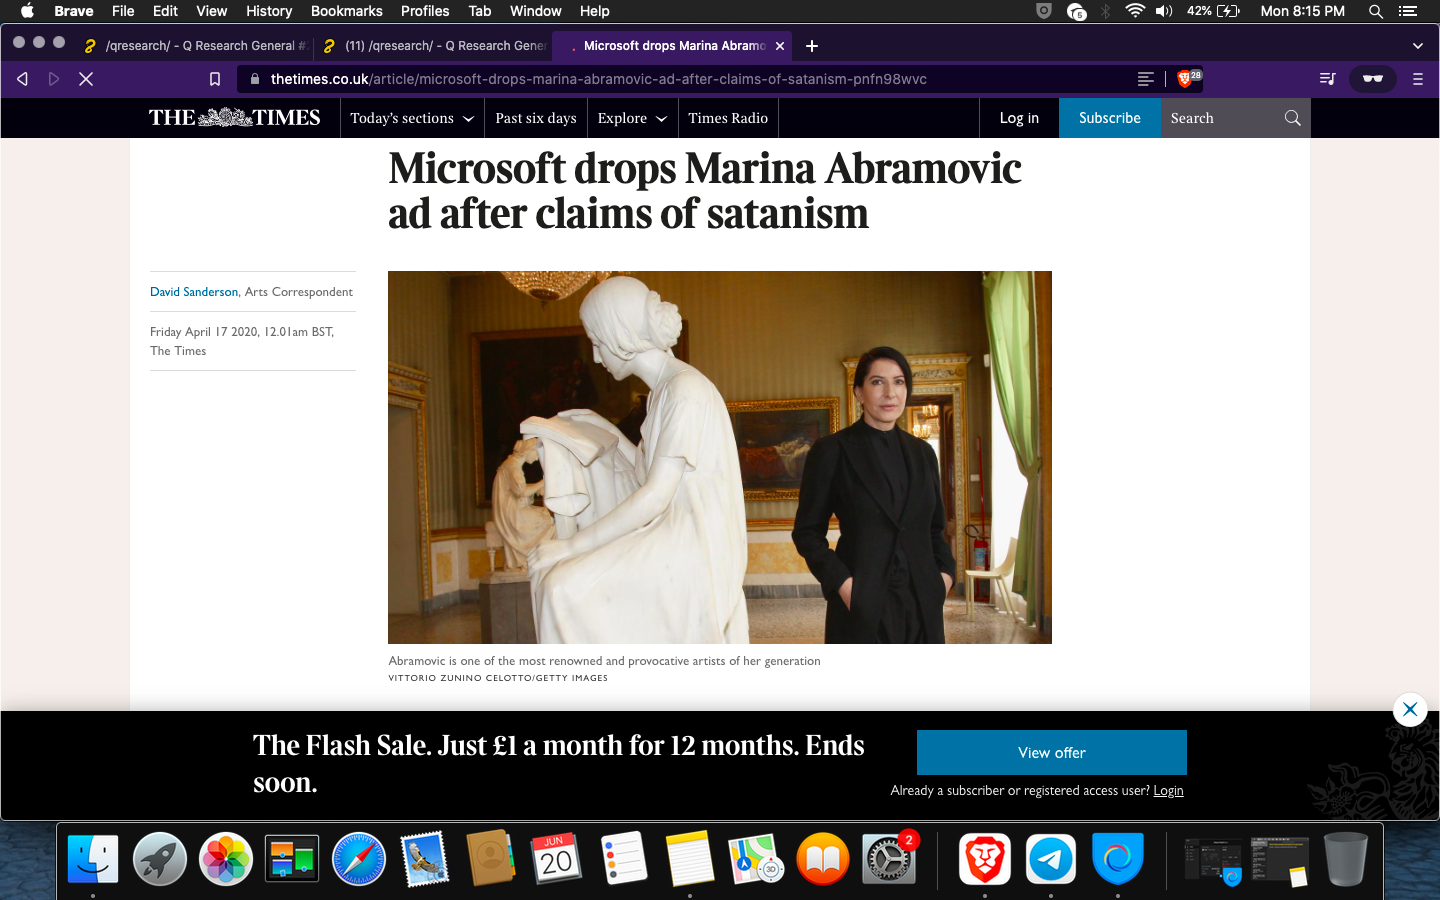Screen dimensions: 1440x900
Task: Select the Microsoft drops Marina Abramovic tab
Action: coord(673,46)
